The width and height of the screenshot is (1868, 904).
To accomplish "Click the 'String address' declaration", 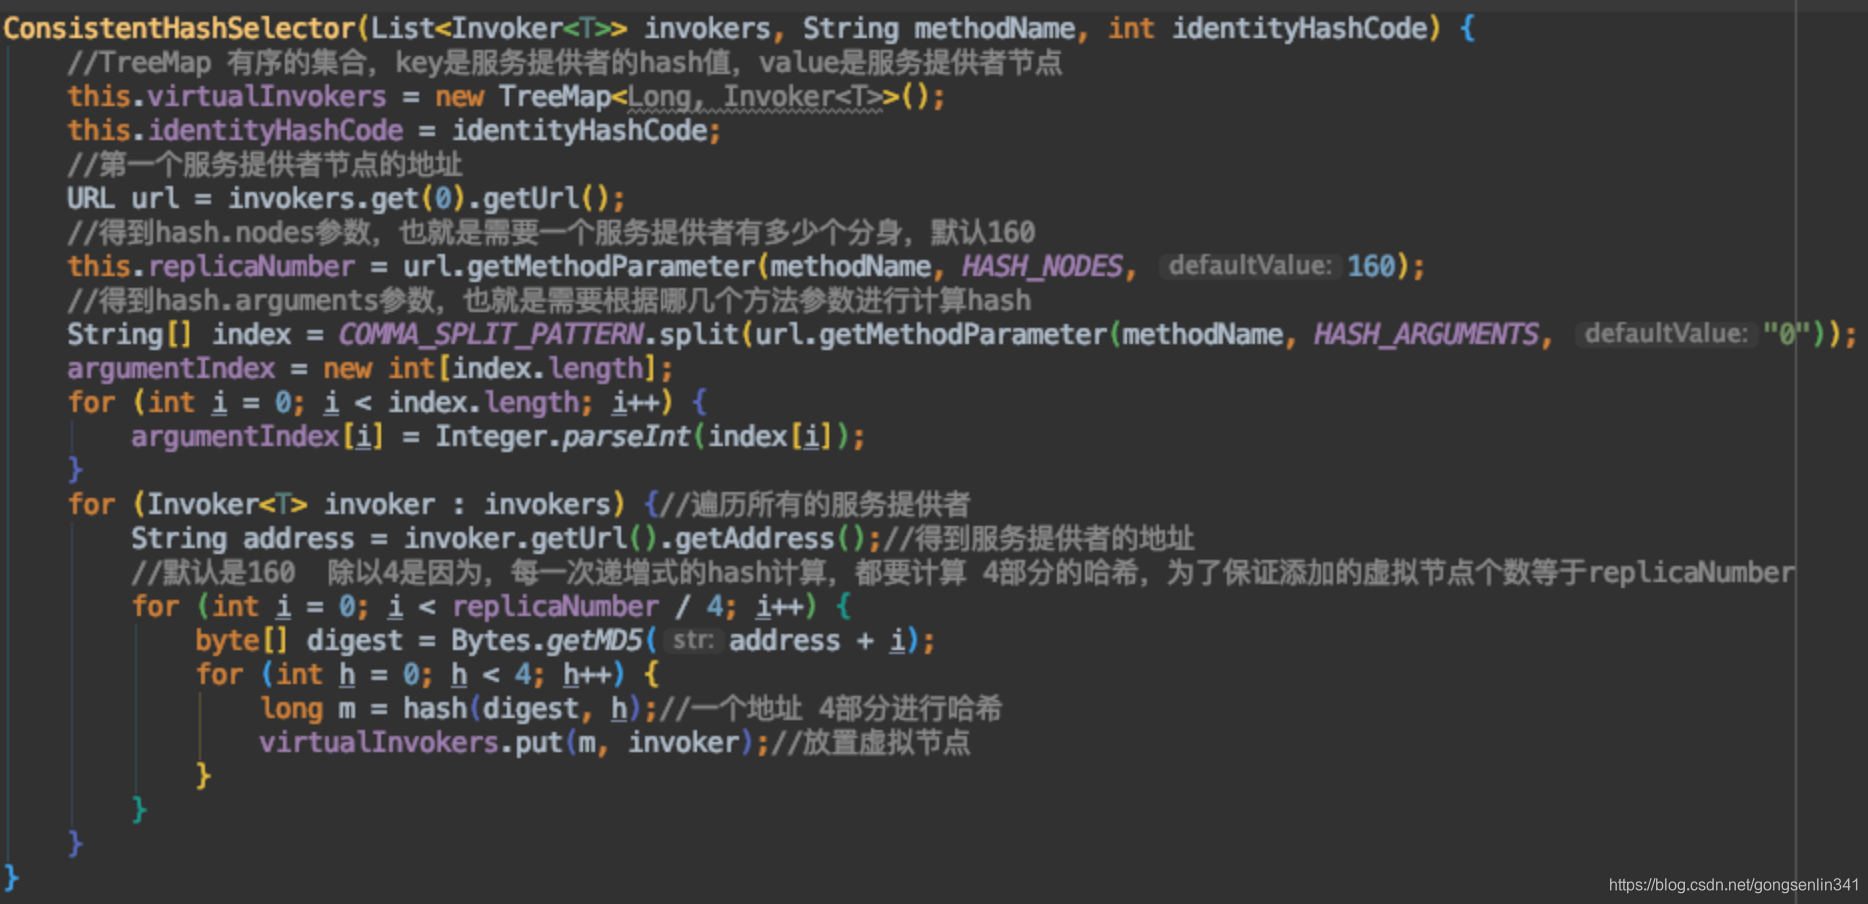I will [x=243, y=539].
